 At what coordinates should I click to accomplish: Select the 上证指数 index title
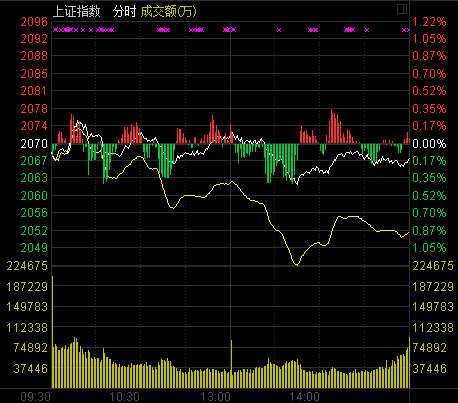tap(76, 11)
